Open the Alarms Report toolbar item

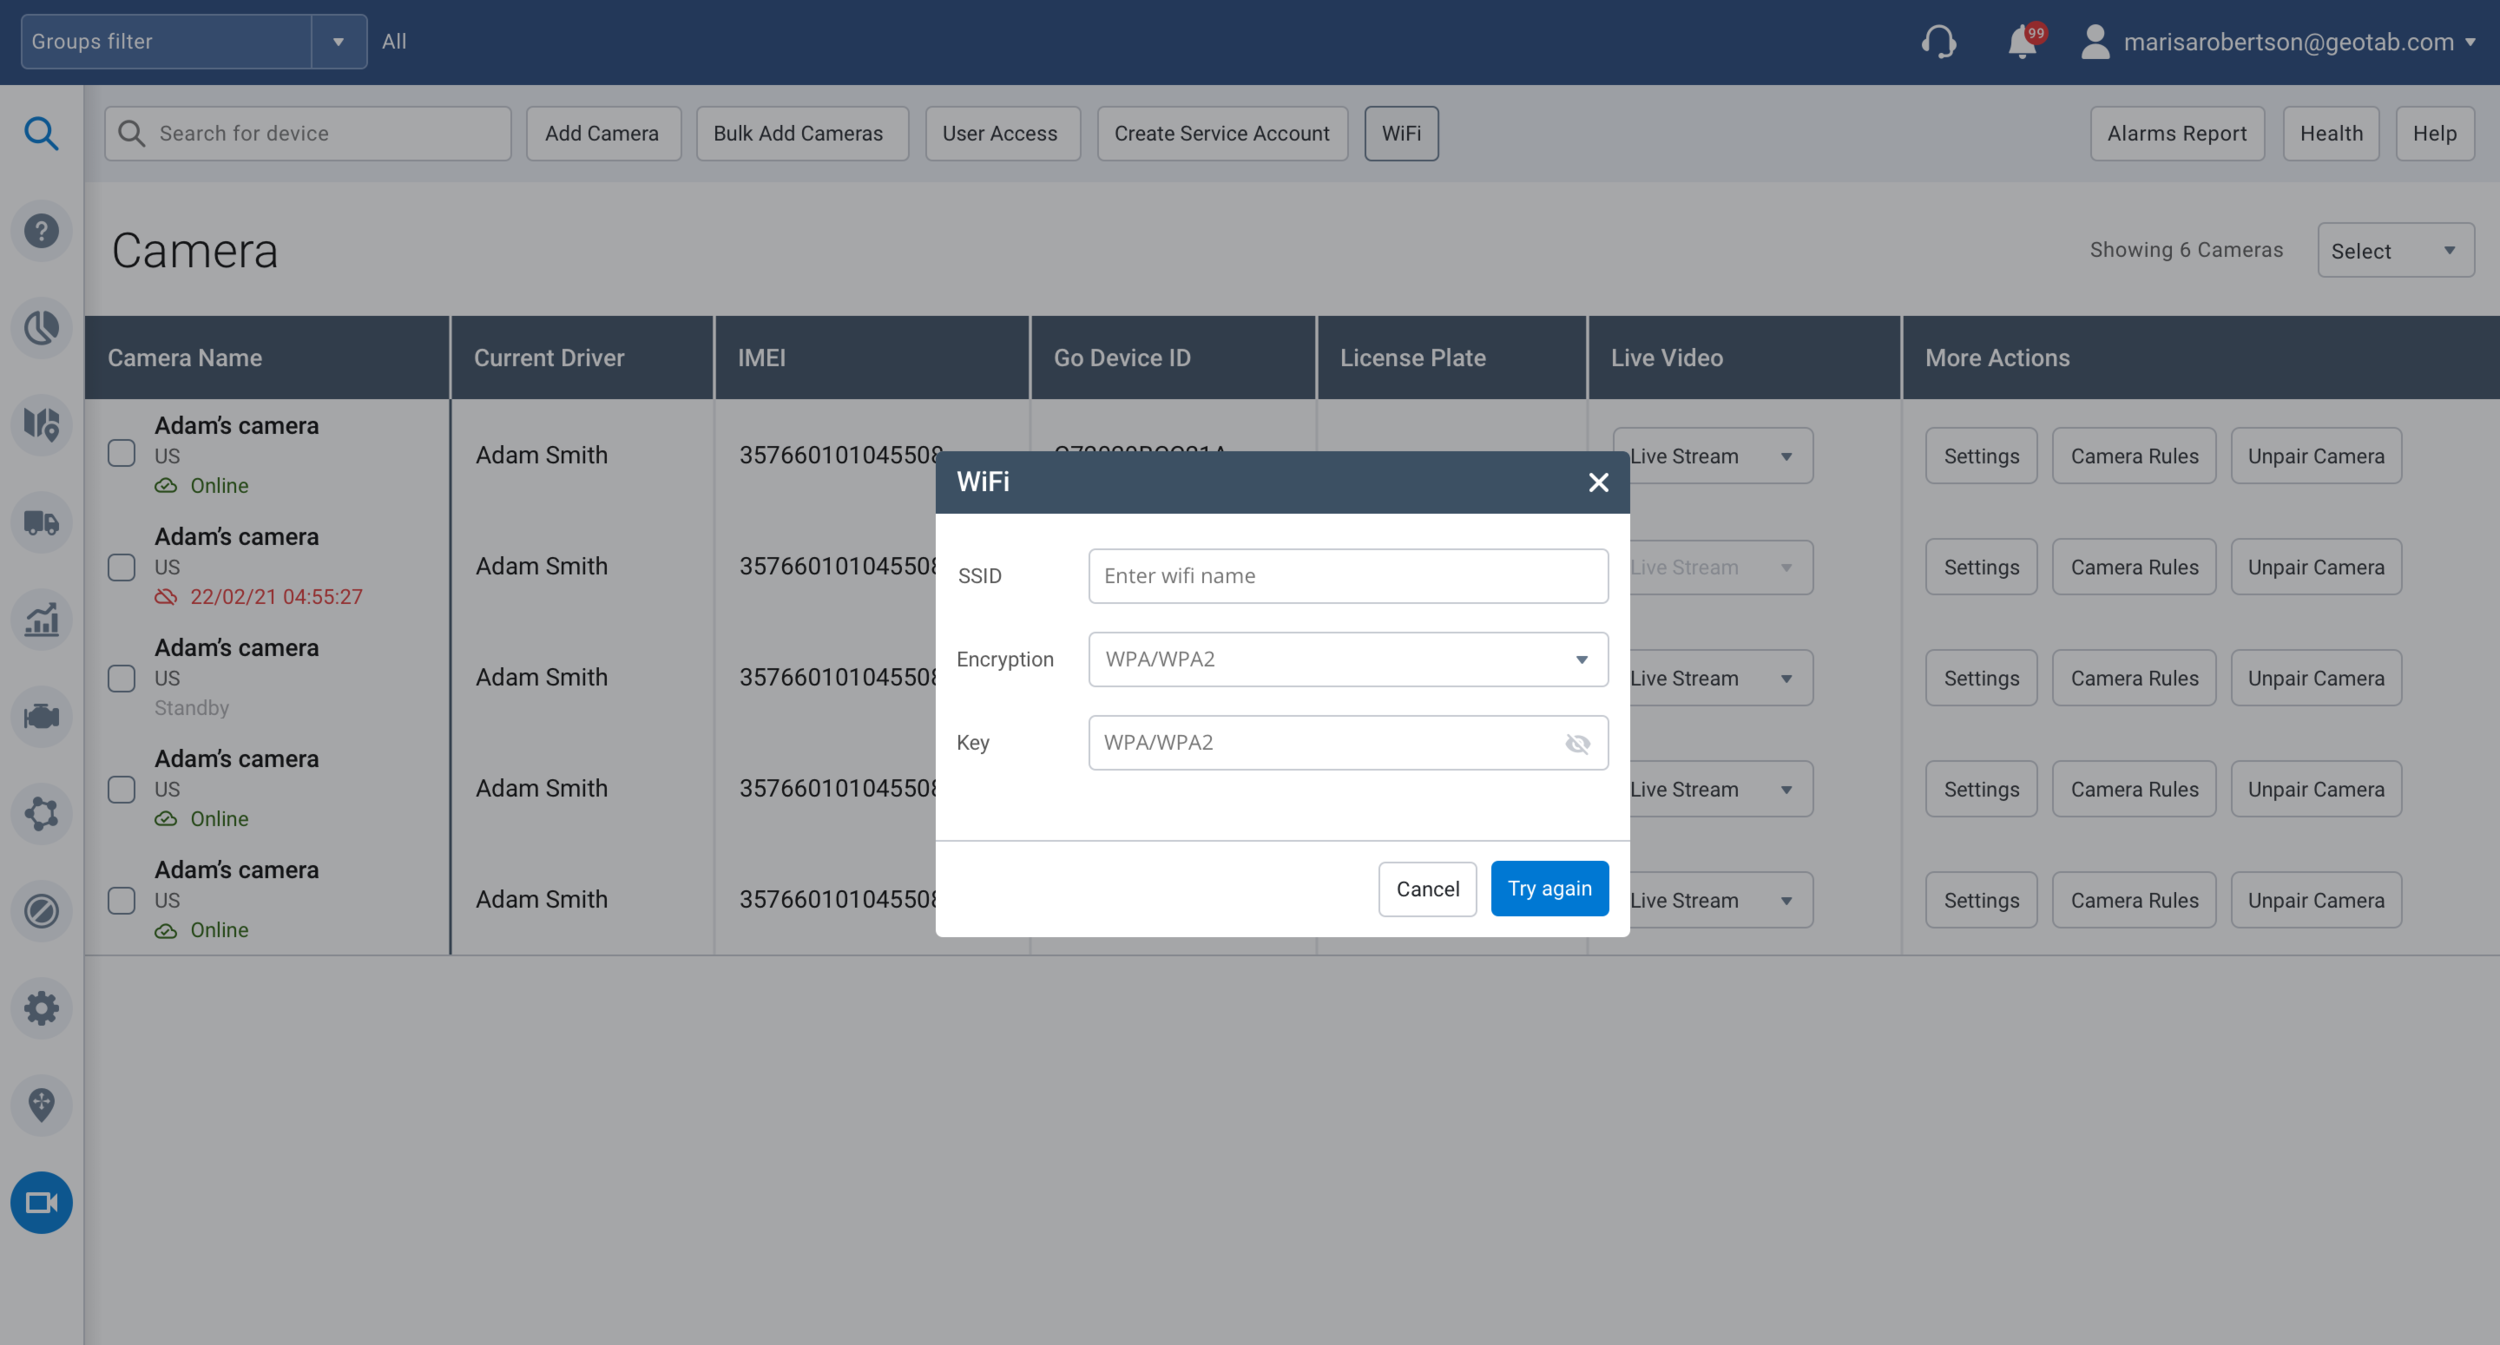(x=2176, y=134)
